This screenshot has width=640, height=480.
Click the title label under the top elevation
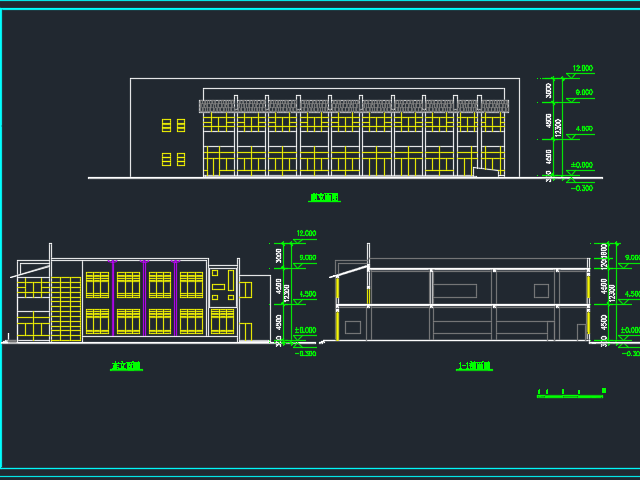325,198
